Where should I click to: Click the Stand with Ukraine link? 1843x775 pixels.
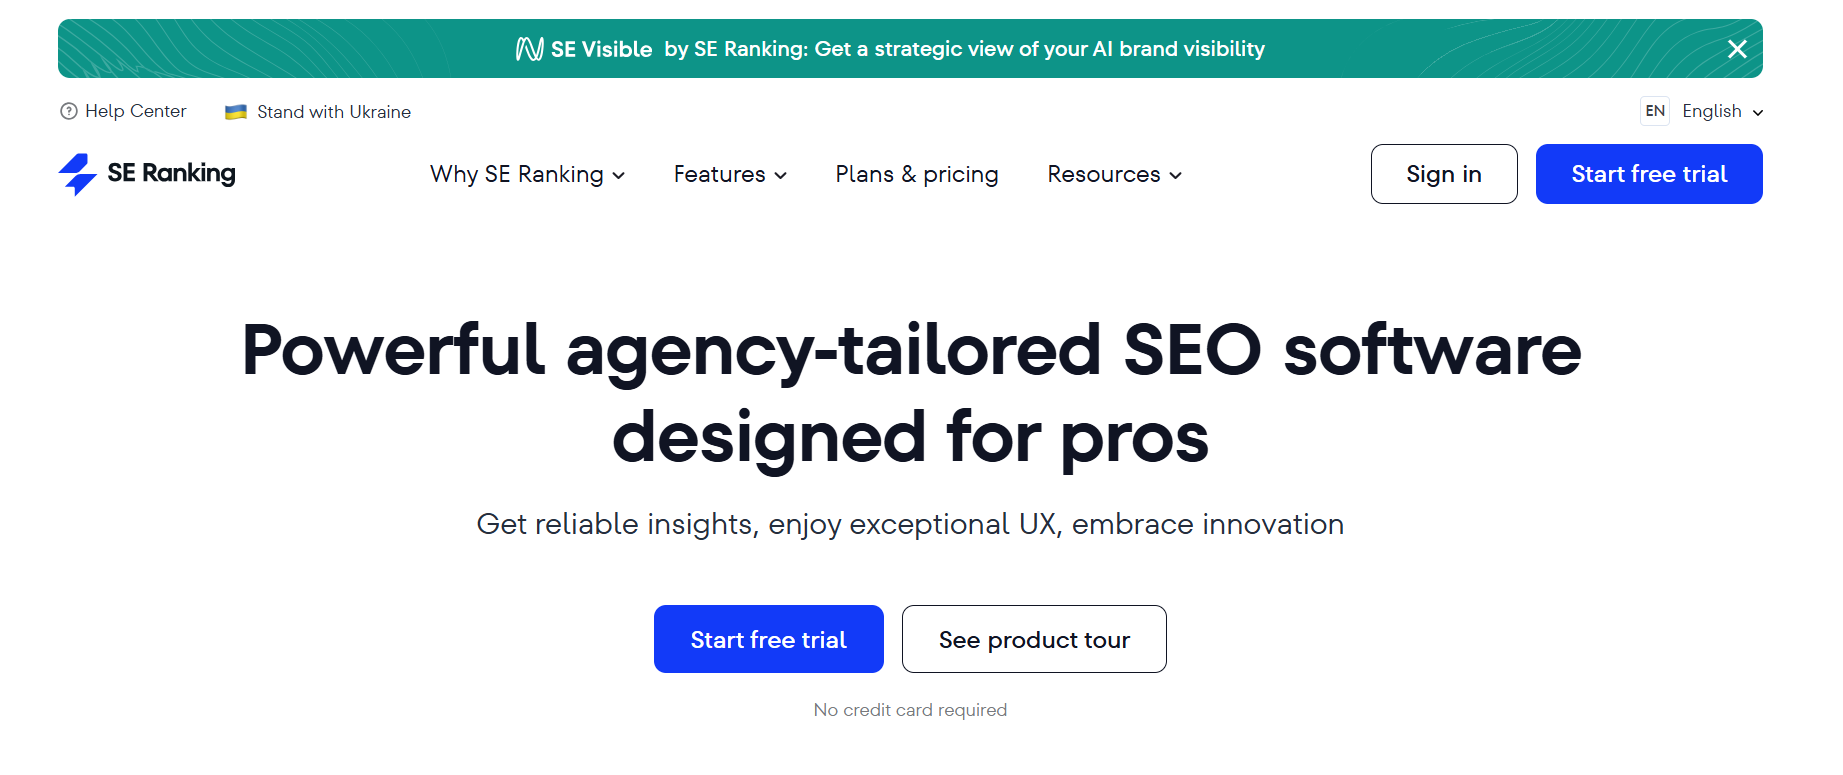pos(334,111)
